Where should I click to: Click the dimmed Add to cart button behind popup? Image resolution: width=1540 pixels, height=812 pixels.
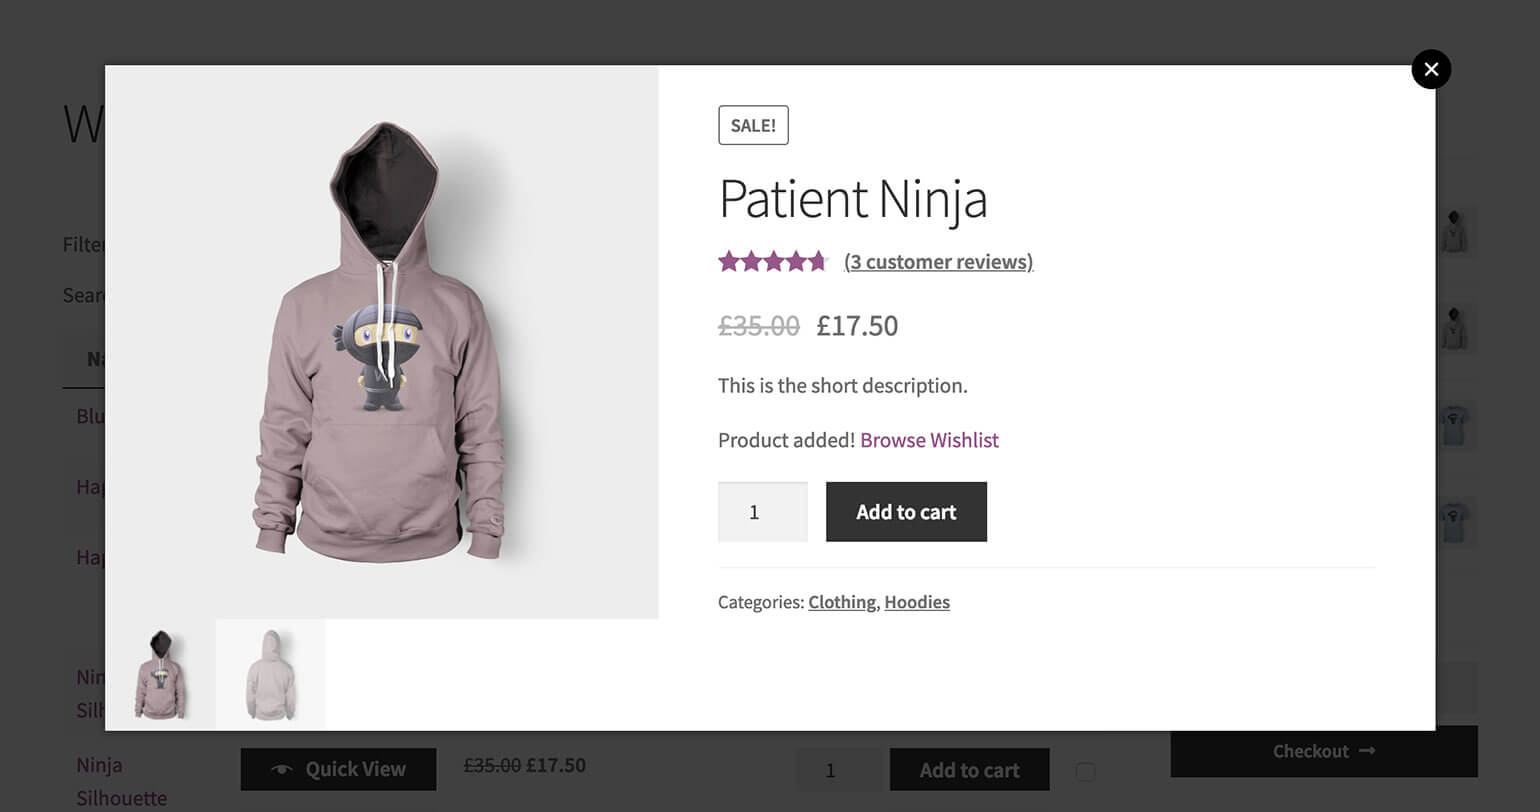(969, 770)
